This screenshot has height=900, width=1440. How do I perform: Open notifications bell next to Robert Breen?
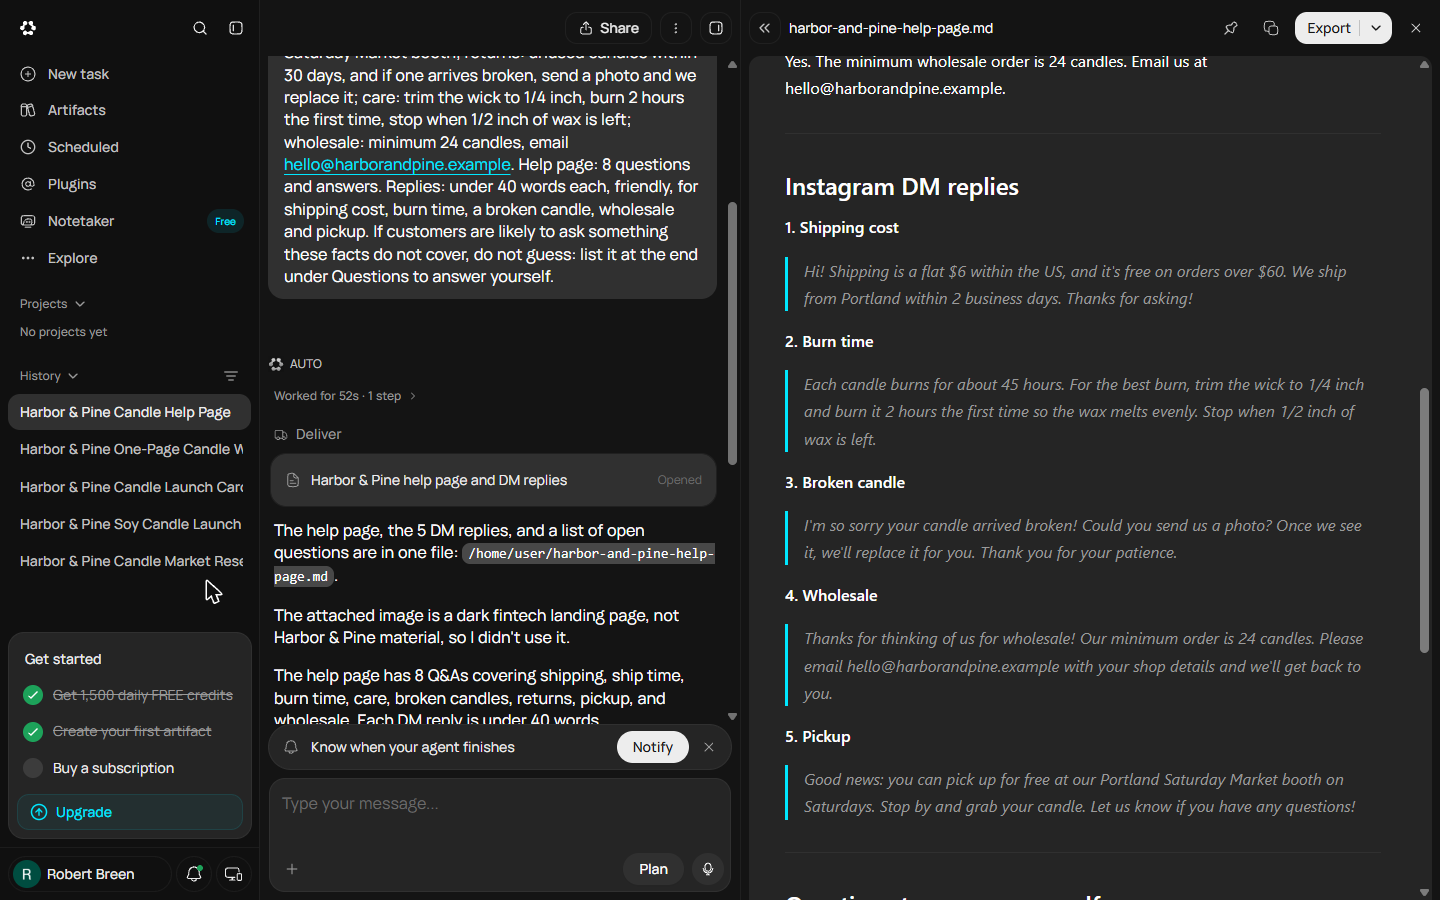point(194,874)
